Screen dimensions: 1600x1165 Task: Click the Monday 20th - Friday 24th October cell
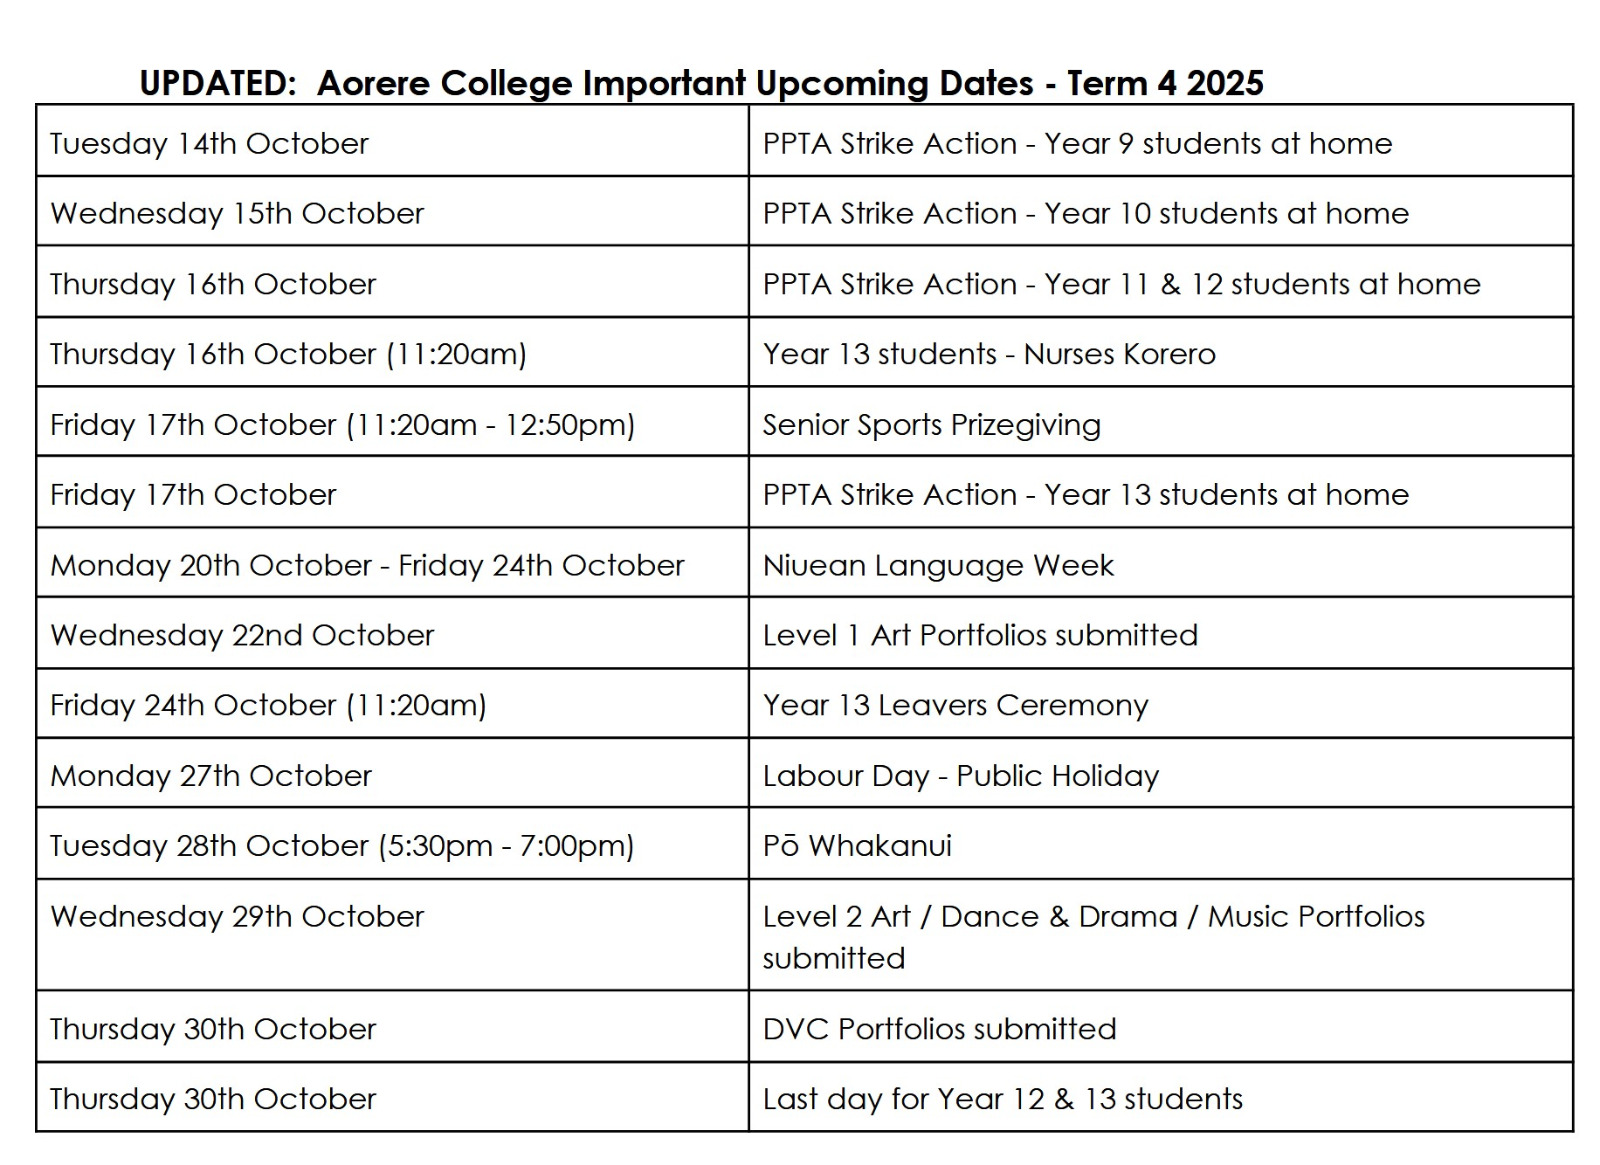(367, 566)
